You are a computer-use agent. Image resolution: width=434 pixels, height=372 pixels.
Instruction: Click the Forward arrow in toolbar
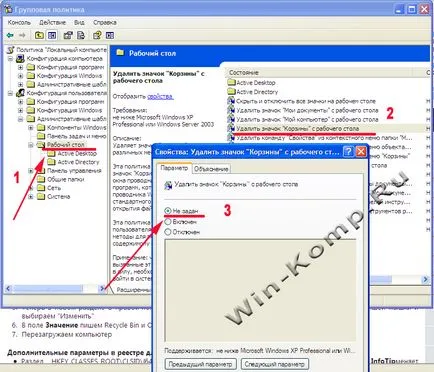click(x=22, y=35)
